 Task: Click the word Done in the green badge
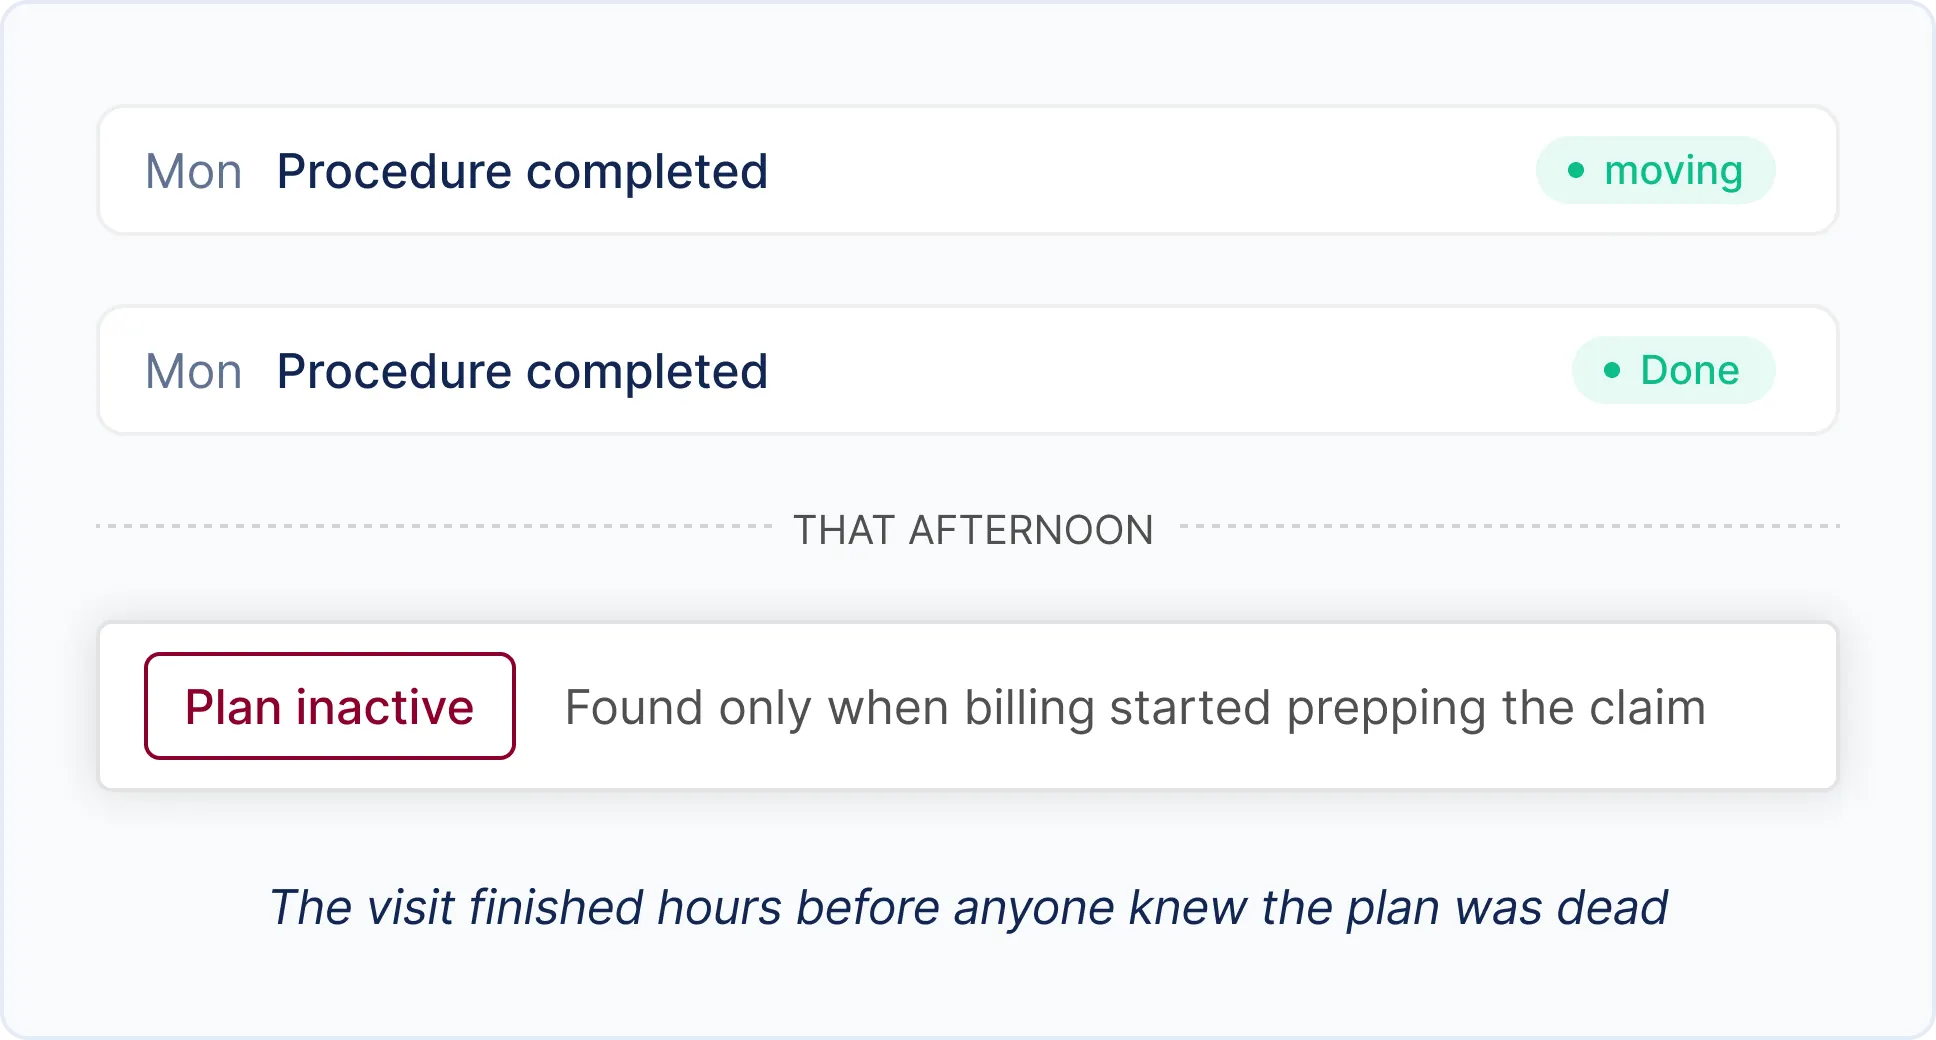pyautogui.click(x=1690, y=370)
